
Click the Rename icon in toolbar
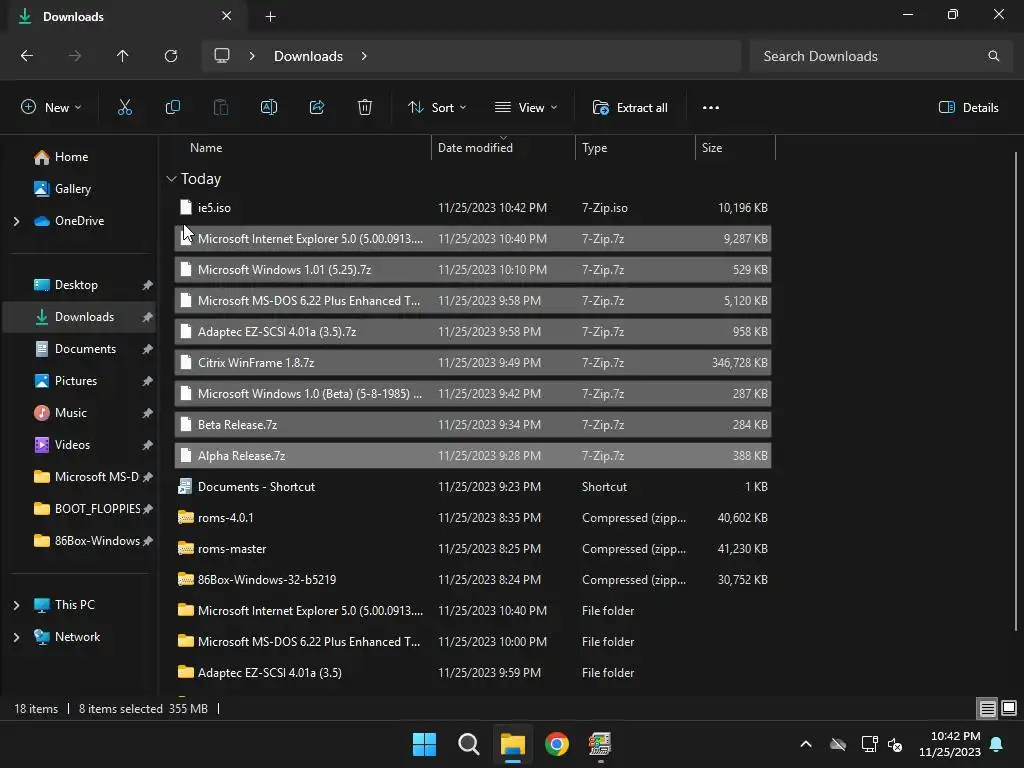point(269,108)
